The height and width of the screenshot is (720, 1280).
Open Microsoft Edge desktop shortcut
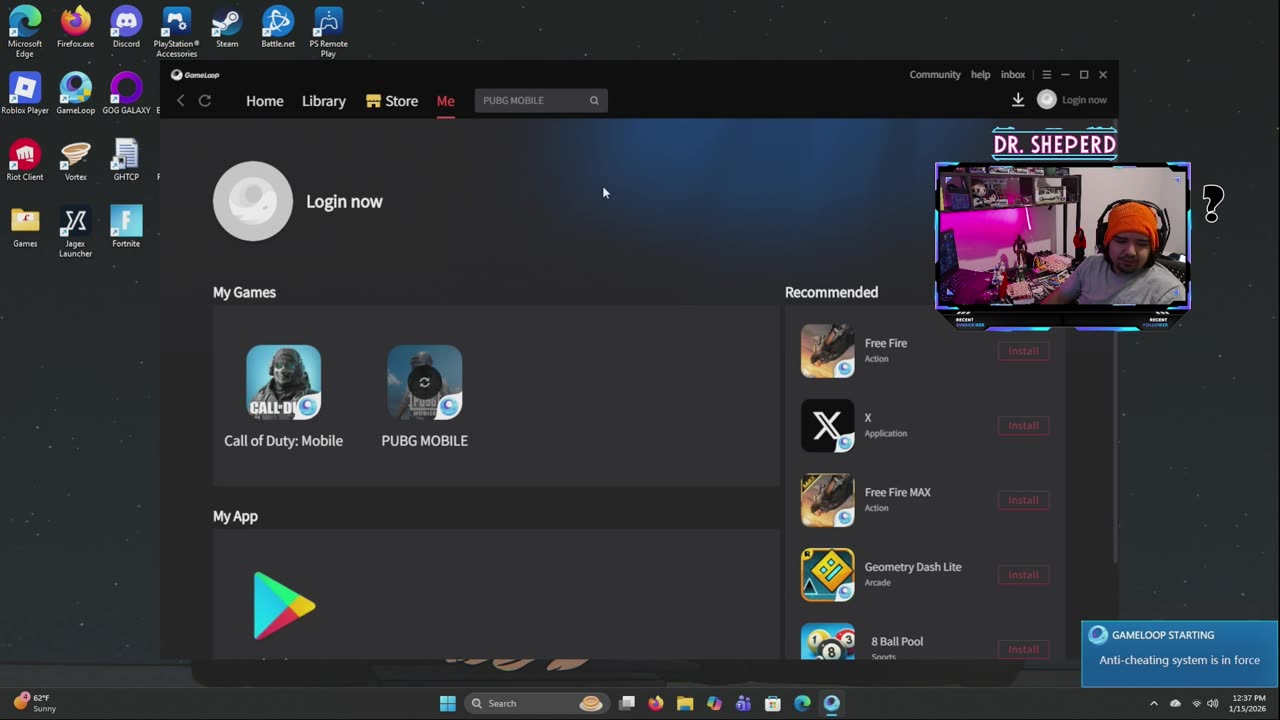point(25,32)
